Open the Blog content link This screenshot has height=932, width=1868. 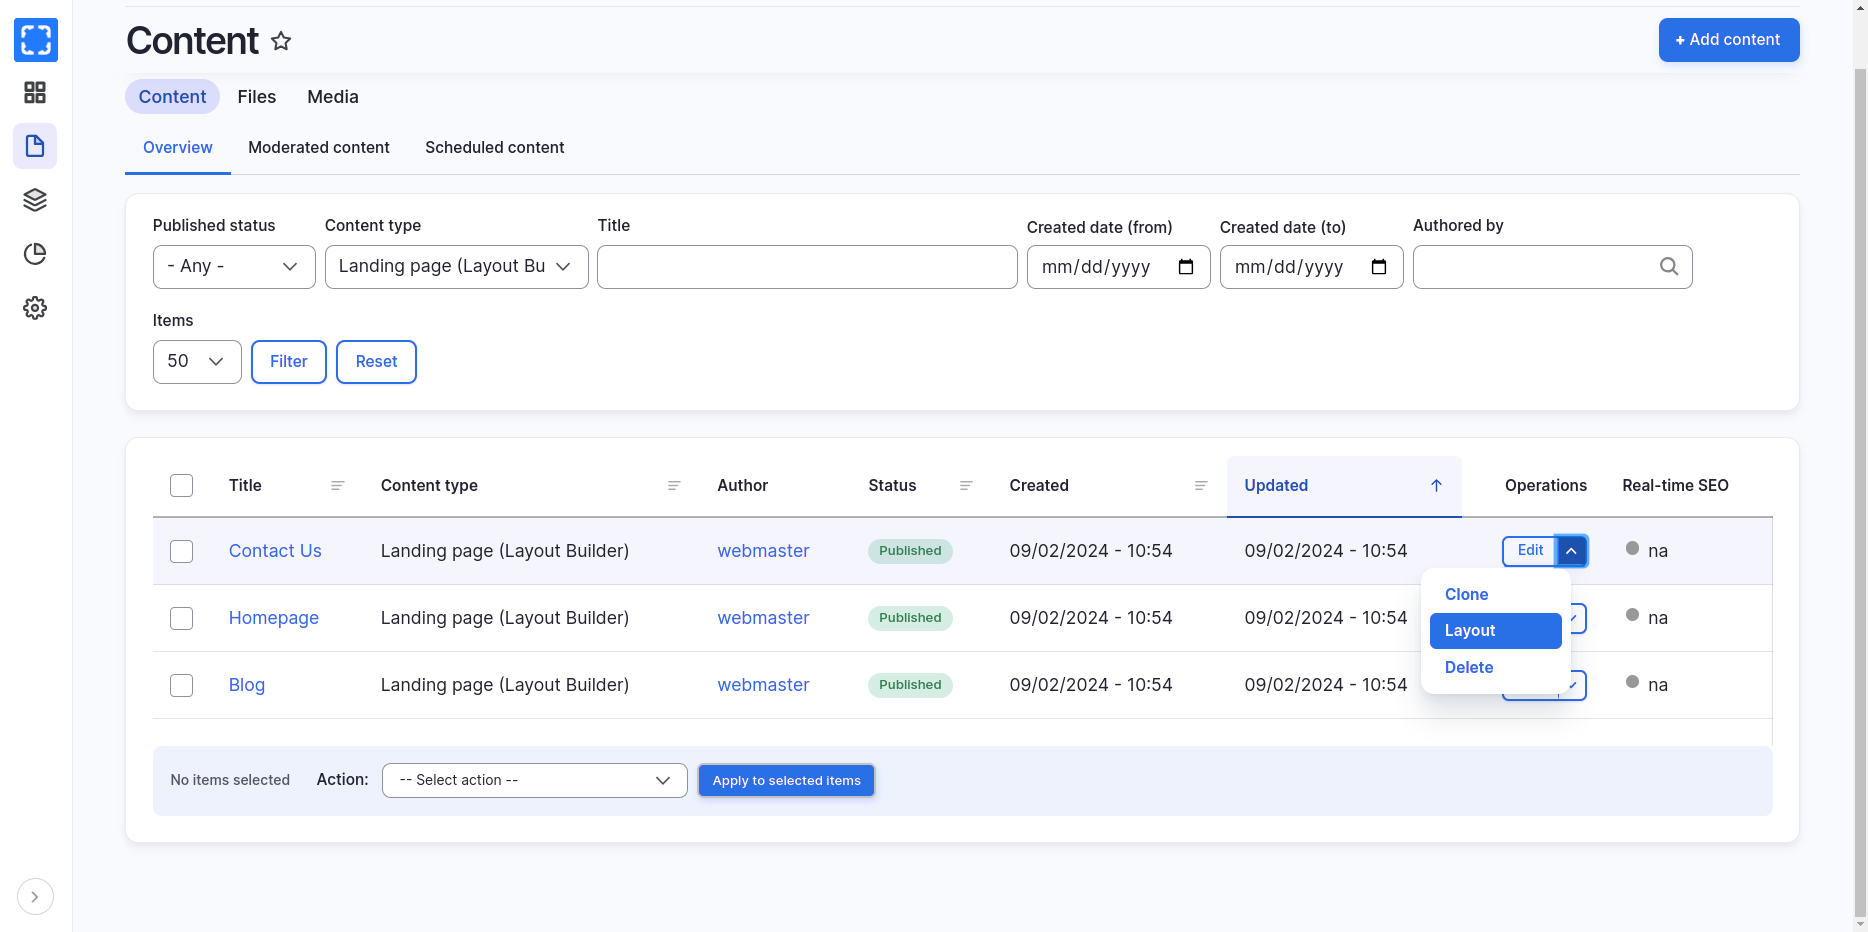(246, 685)
